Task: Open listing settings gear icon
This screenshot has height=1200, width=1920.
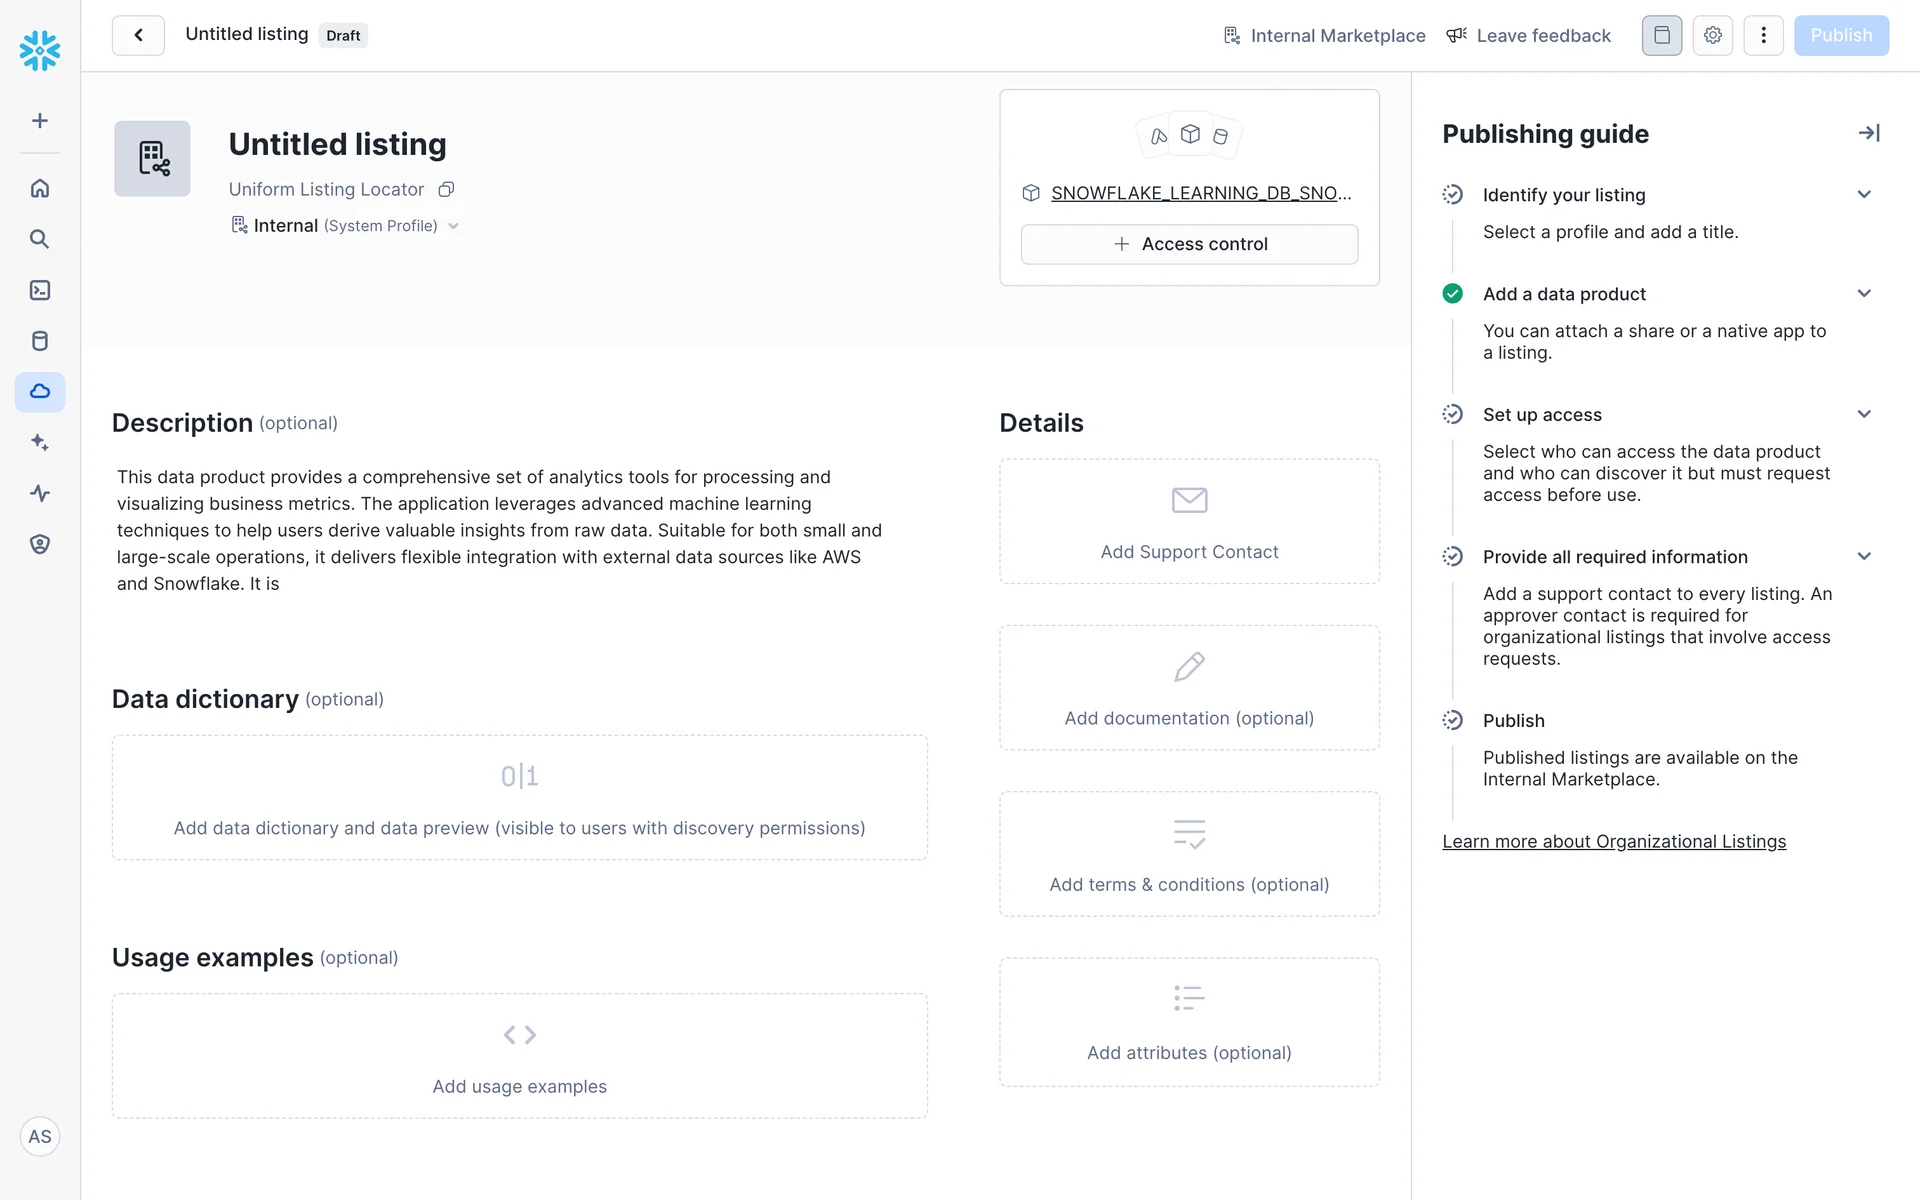Action: [x=1712, y=36]
